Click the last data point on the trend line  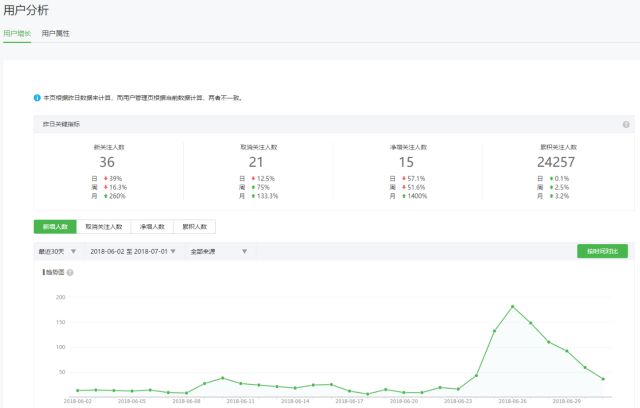click(603, 379)
